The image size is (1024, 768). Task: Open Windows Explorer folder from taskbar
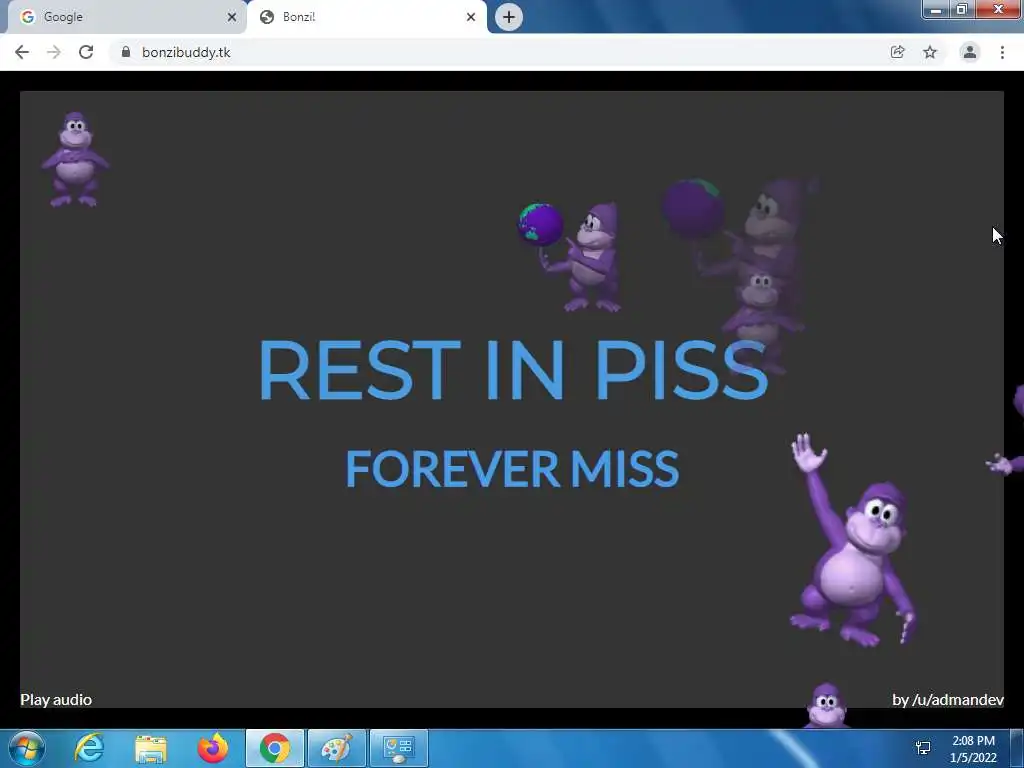[151, 748]
